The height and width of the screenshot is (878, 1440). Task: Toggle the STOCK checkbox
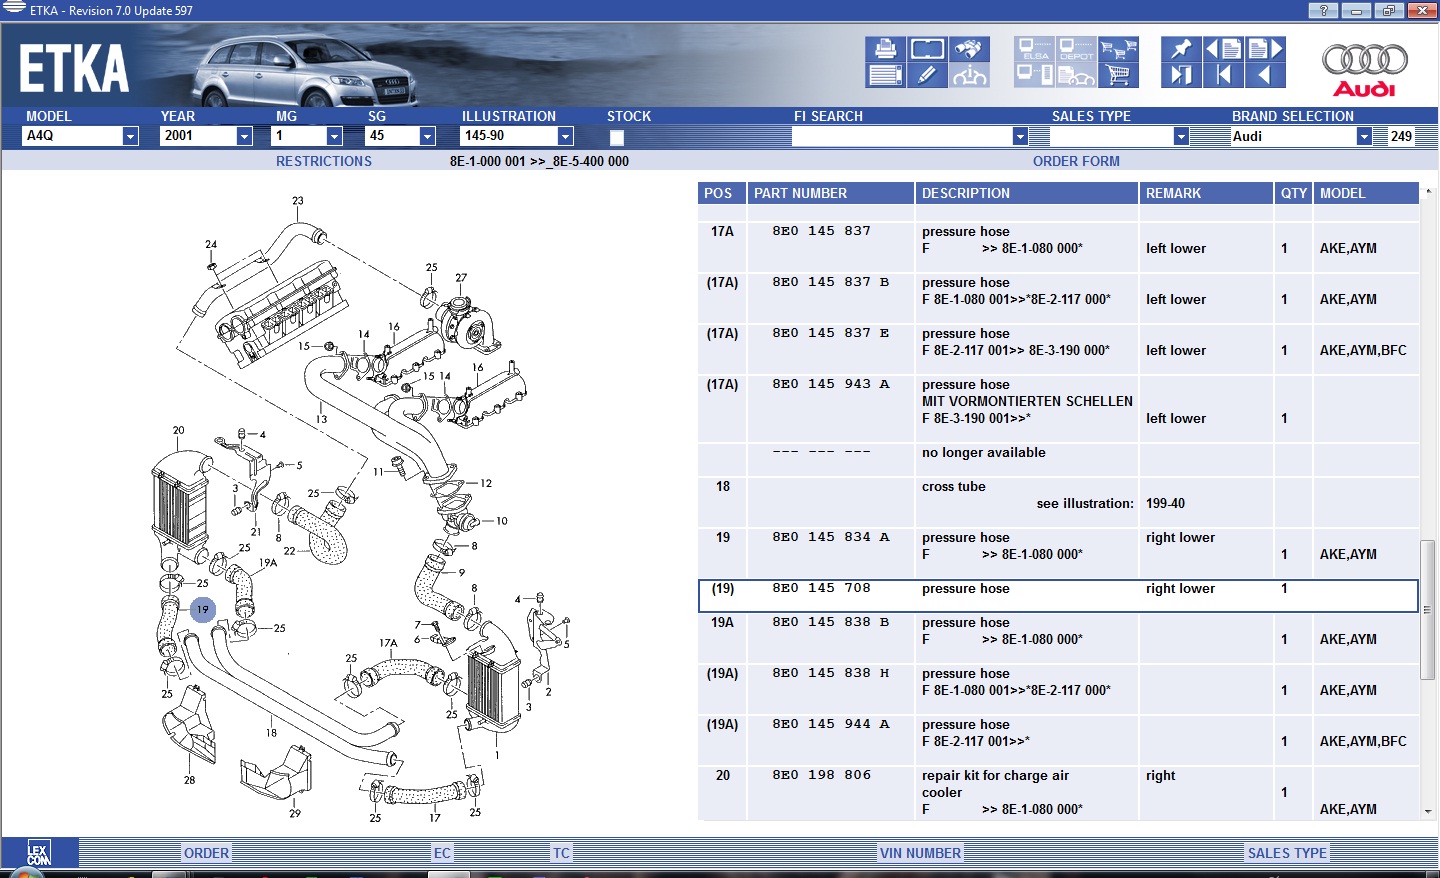point(617,137)
